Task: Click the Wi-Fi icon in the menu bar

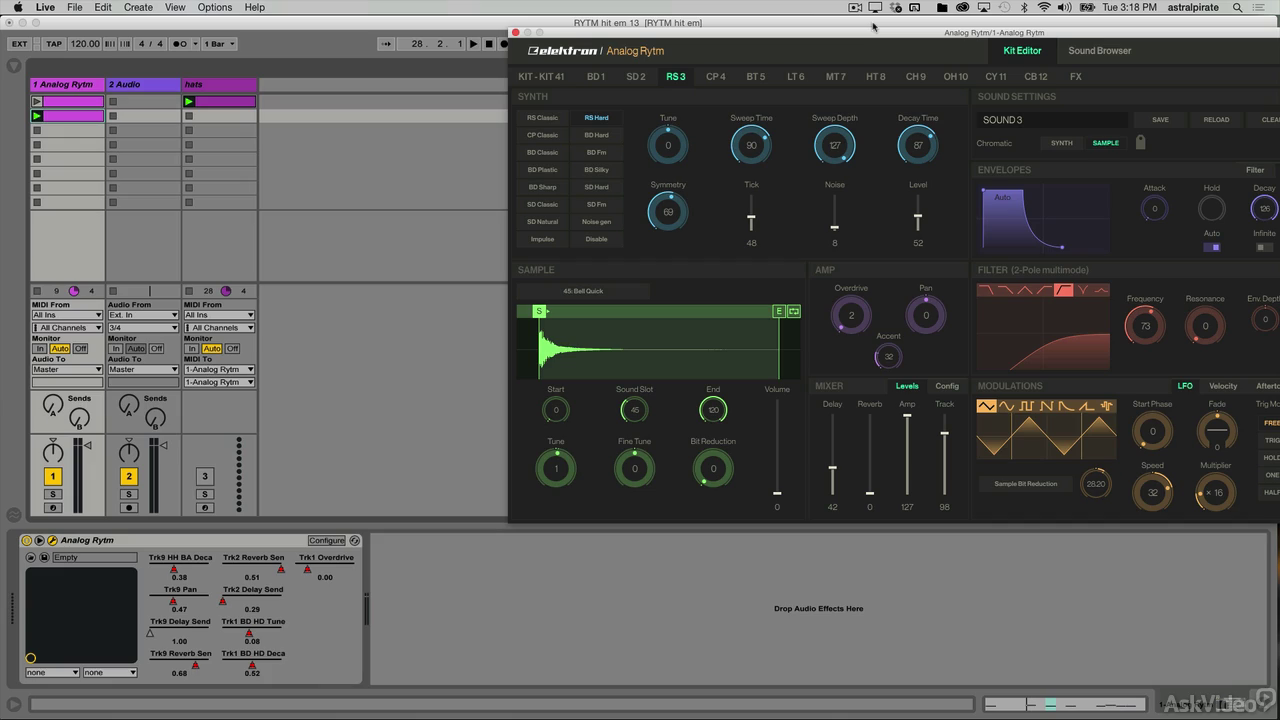Action: click(x=1045, y=7)
